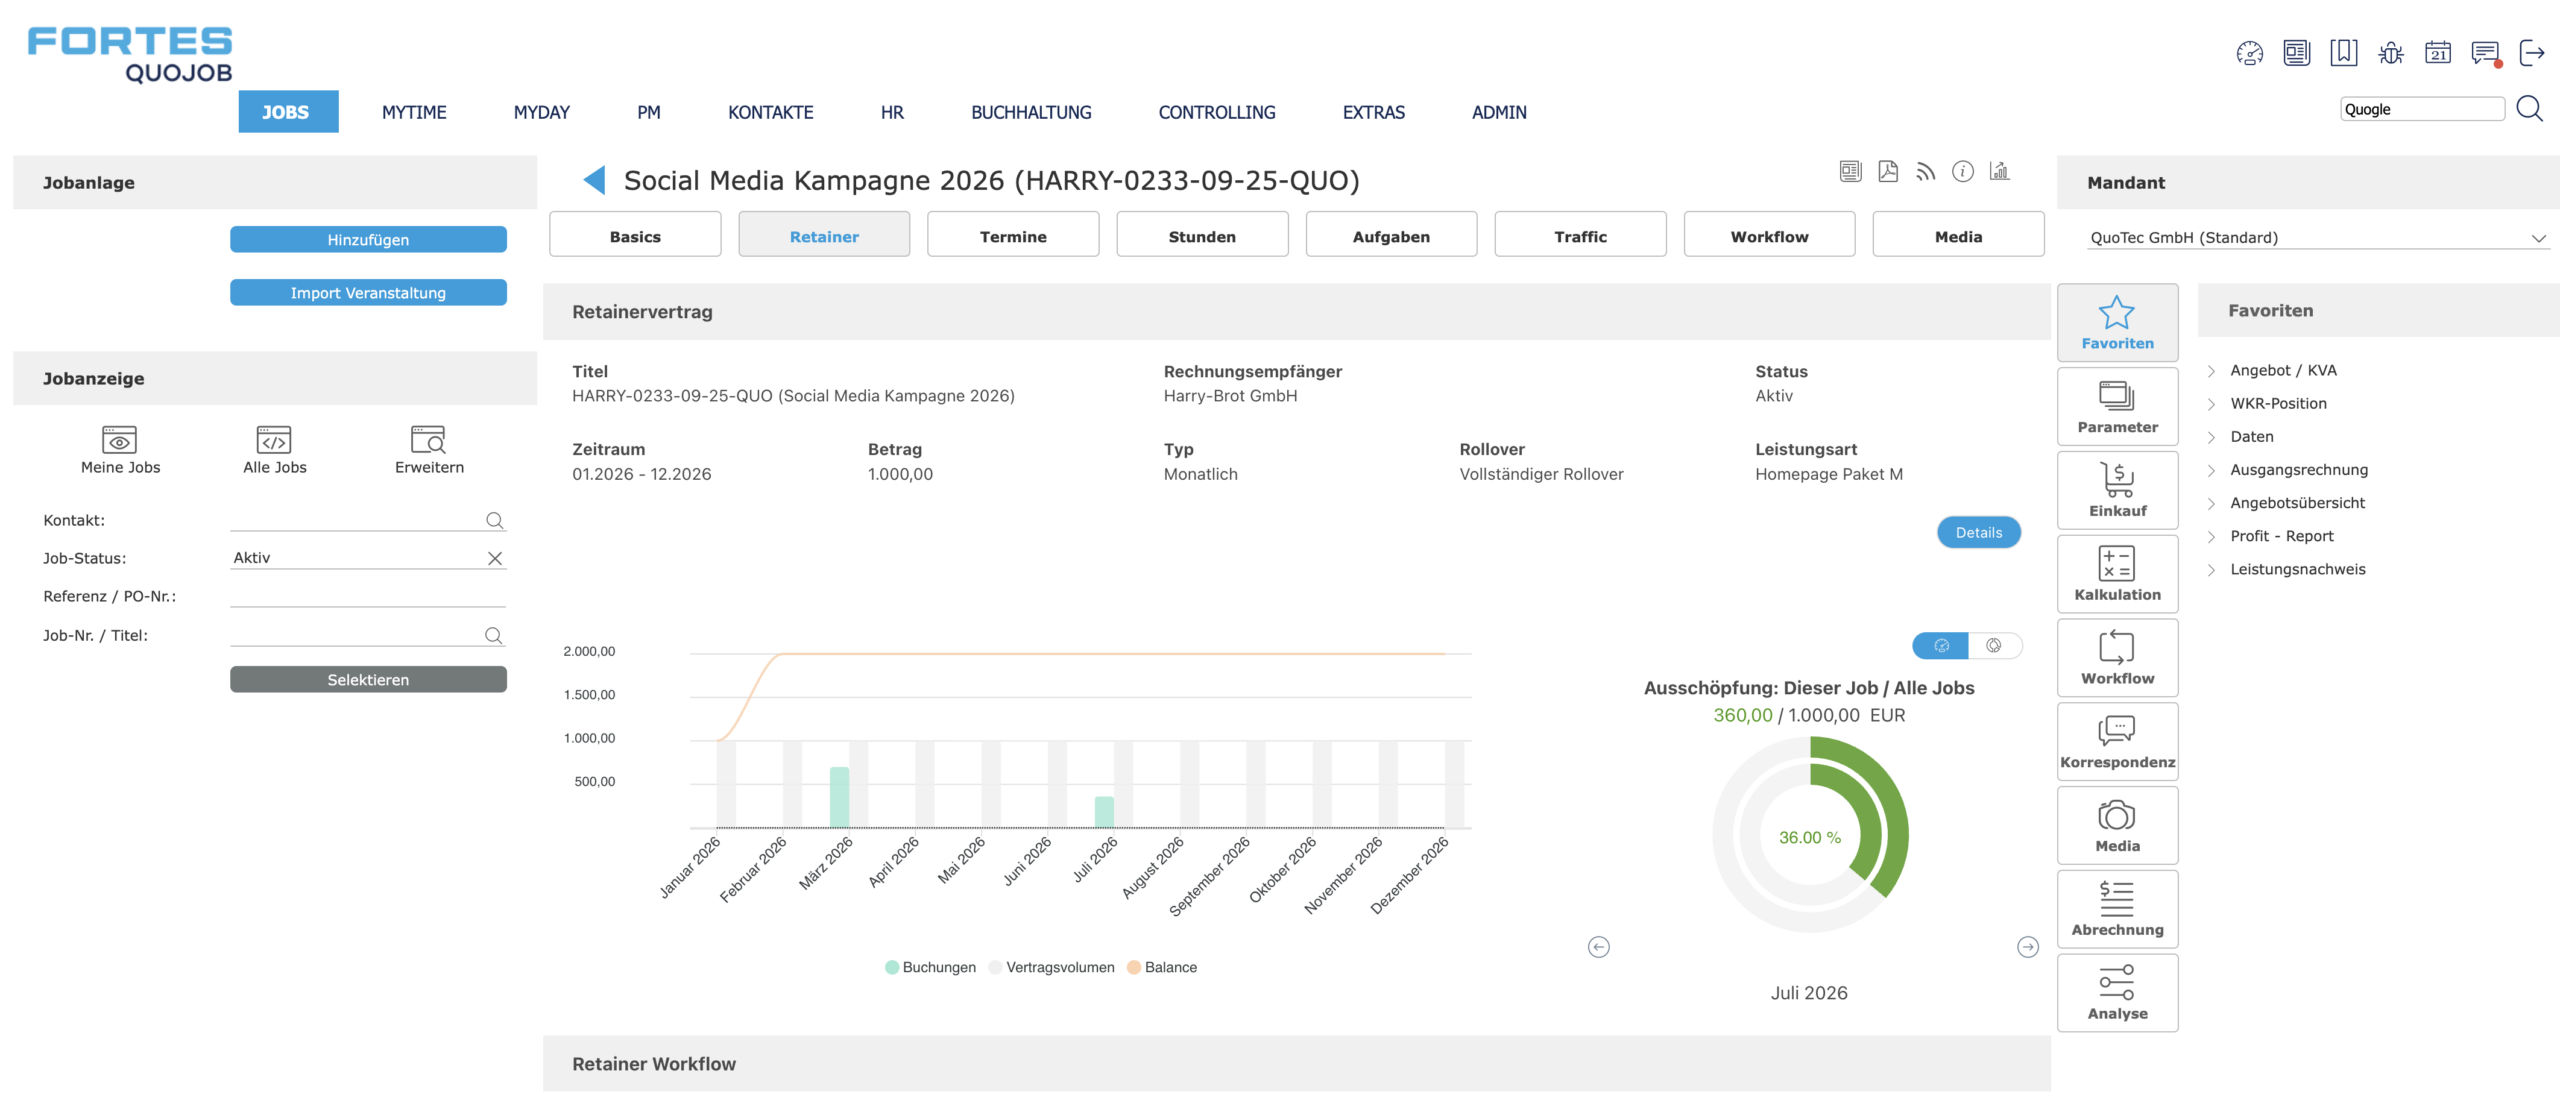The height and width of the screenshot is (1109, 2560).
Task: Click the blue back arrow
Action: [x=594, y=180]
